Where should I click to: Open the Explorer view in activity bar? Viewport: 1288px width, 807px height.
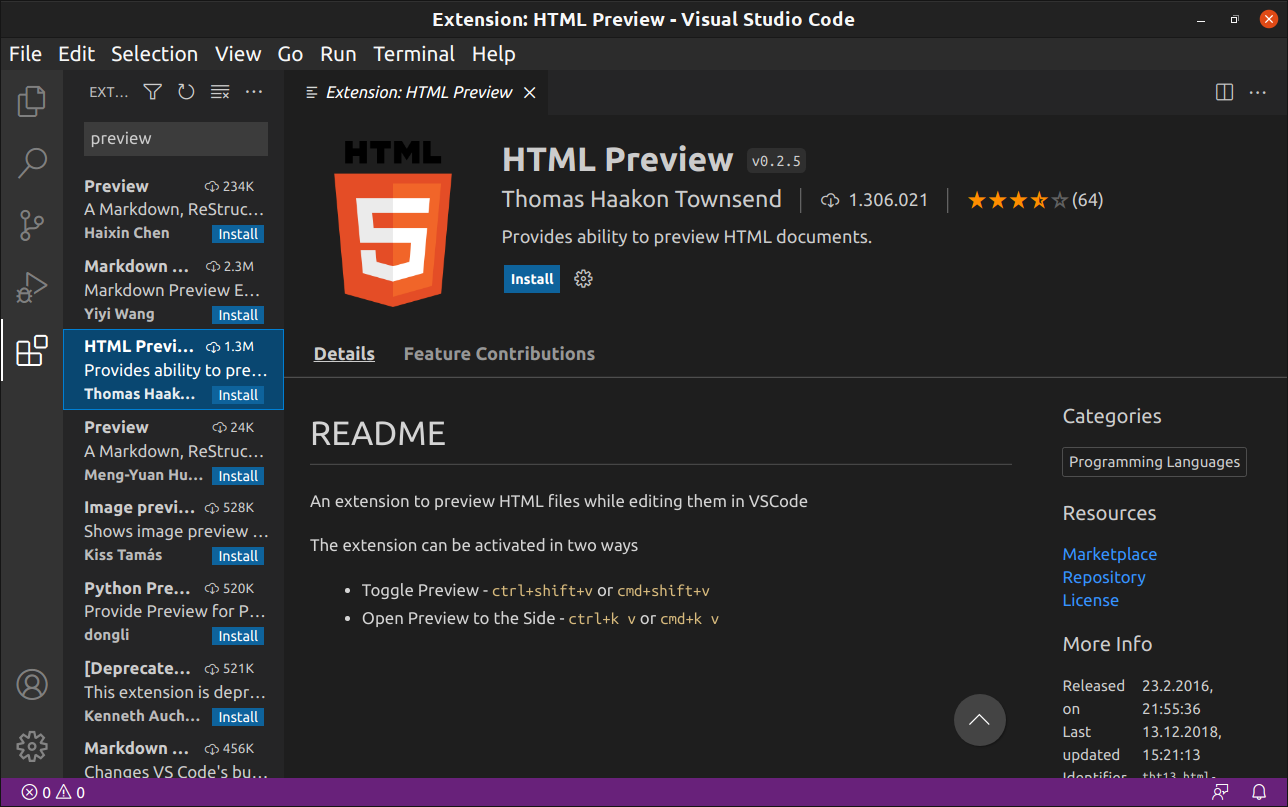point(32,100)
